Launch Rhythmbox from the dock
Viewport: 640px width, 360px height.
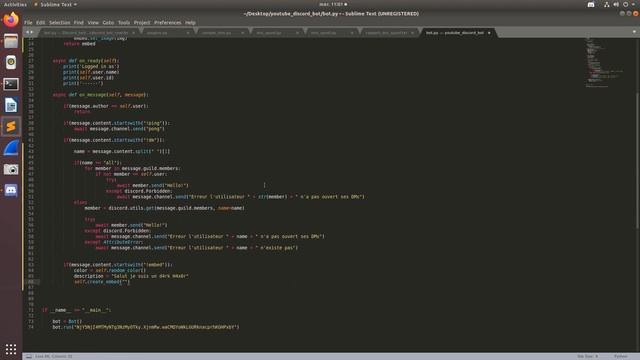11,62
